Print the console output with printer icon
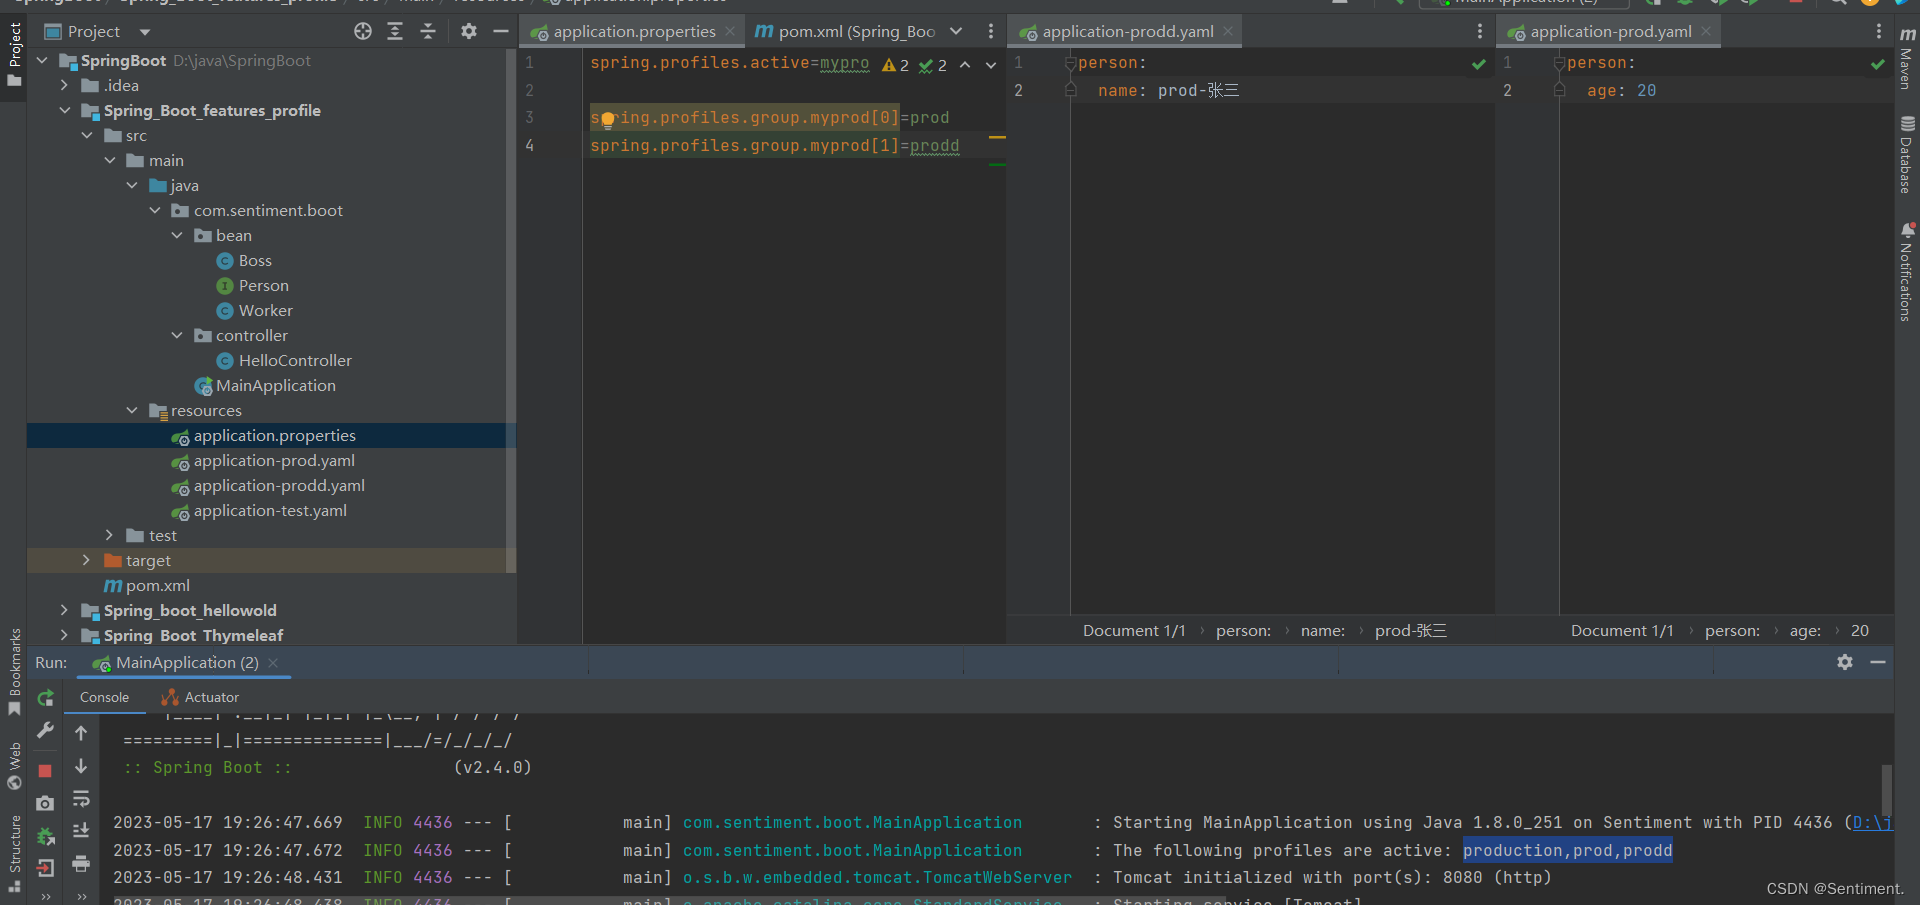 pos(81,864)
